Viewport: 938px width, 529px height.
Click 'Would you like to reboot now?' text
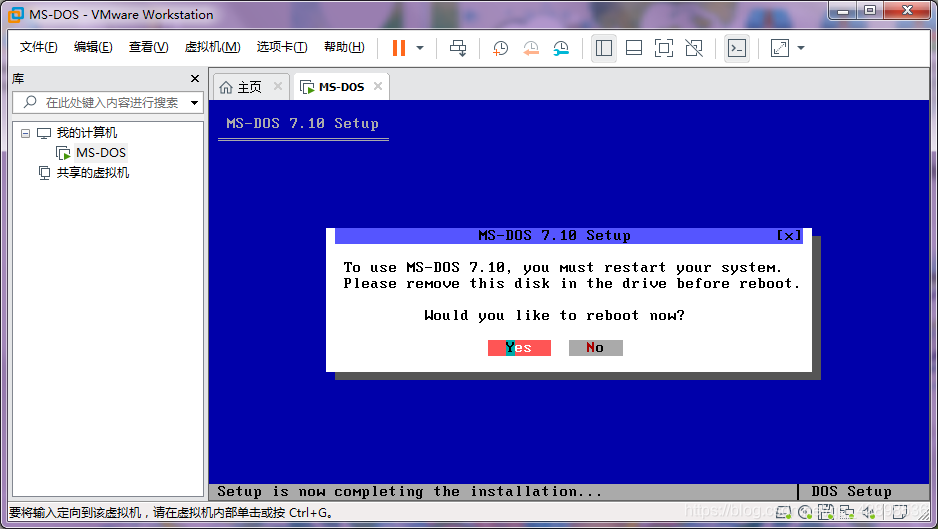pyautogui.click(x=555, y=315)
